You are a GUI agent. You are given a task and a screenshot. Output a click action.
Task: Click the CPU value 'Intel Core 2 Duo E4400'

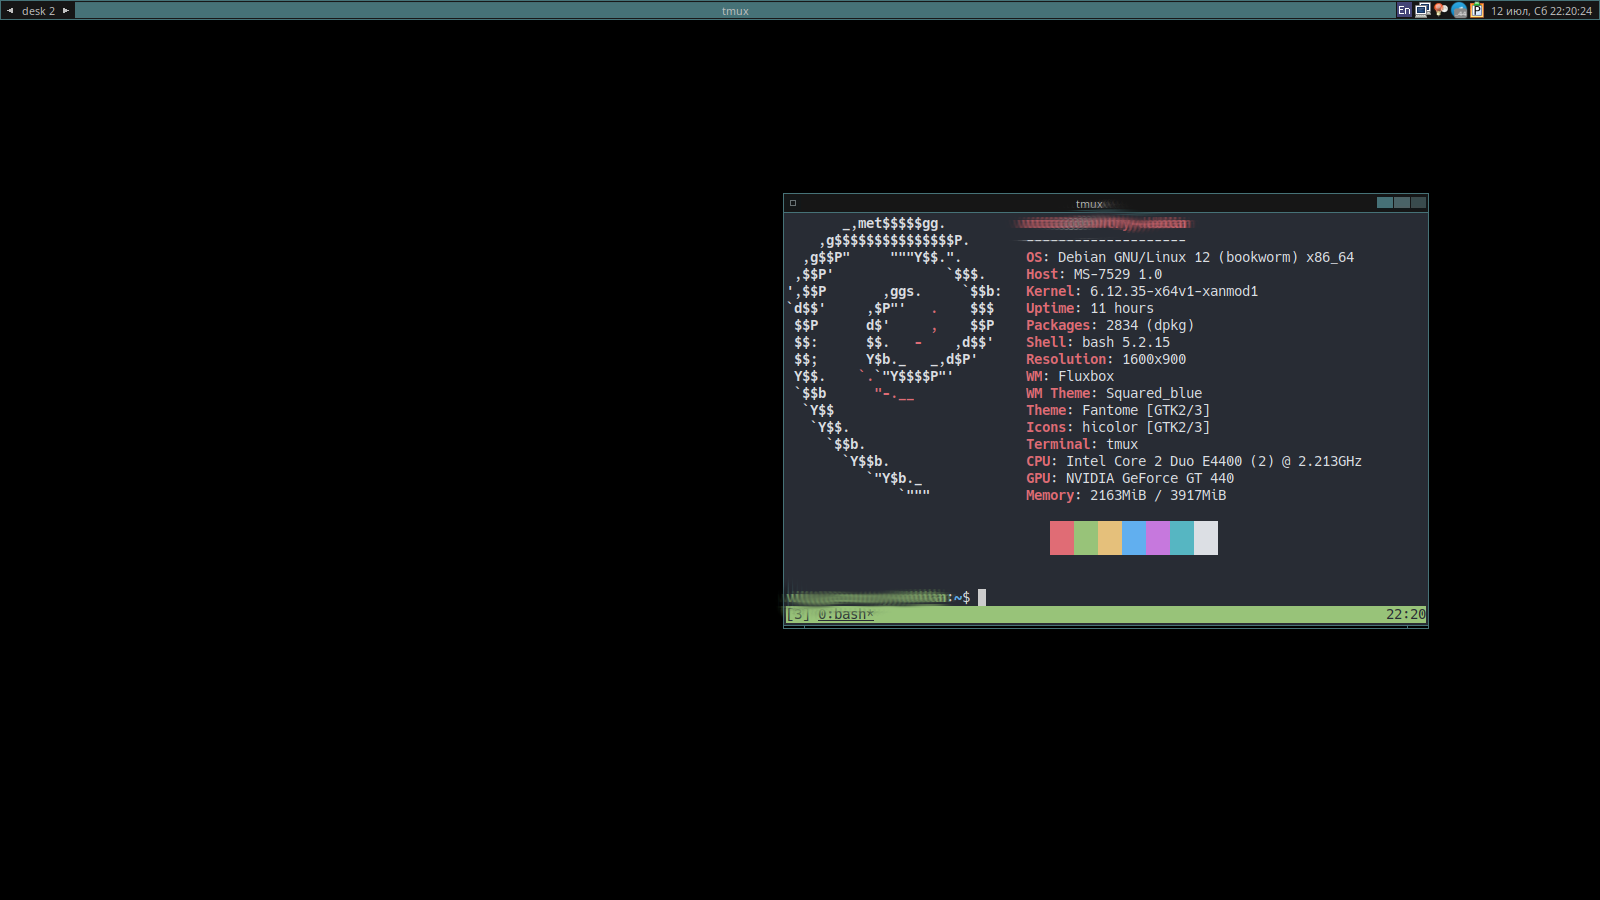point(1154,461)
